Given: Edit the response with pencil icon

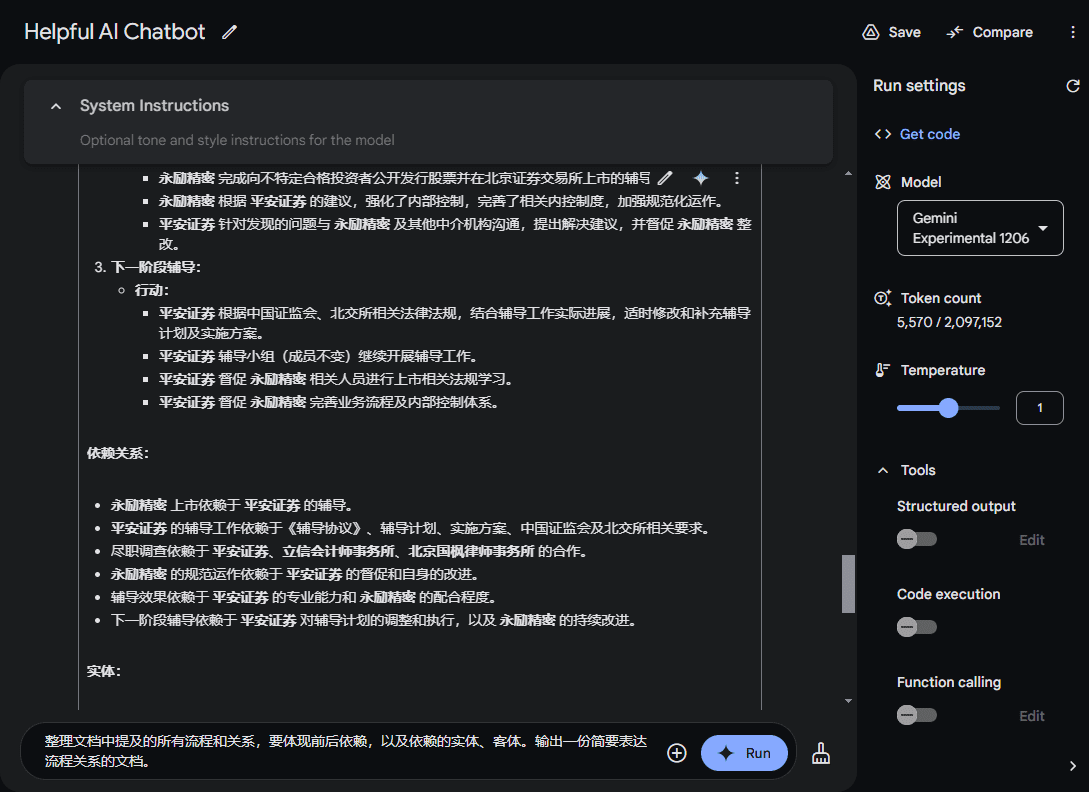Looking at the screenshot, I should tap(665, 178).
